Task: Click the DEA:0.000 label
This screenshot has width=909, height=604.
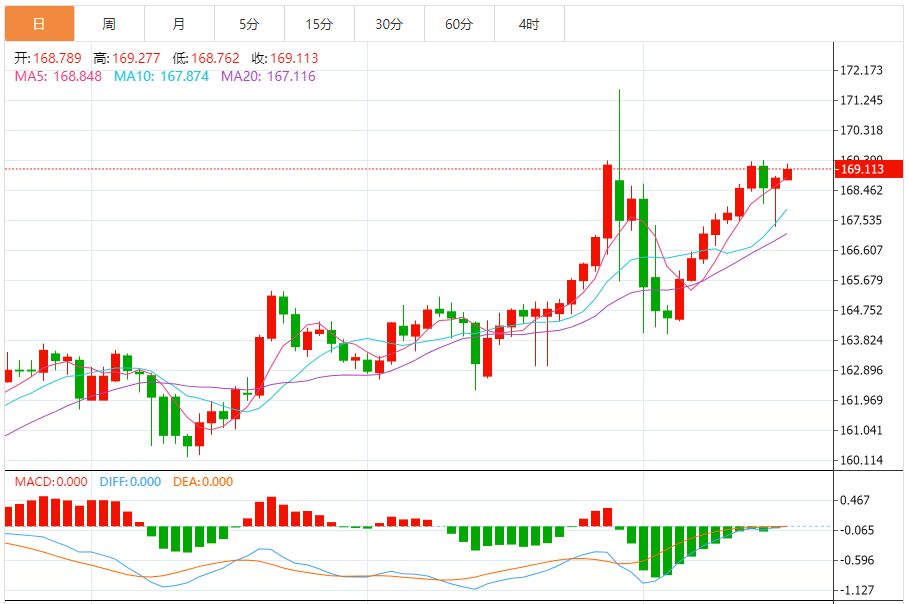Action: click(x=203, y=482)
